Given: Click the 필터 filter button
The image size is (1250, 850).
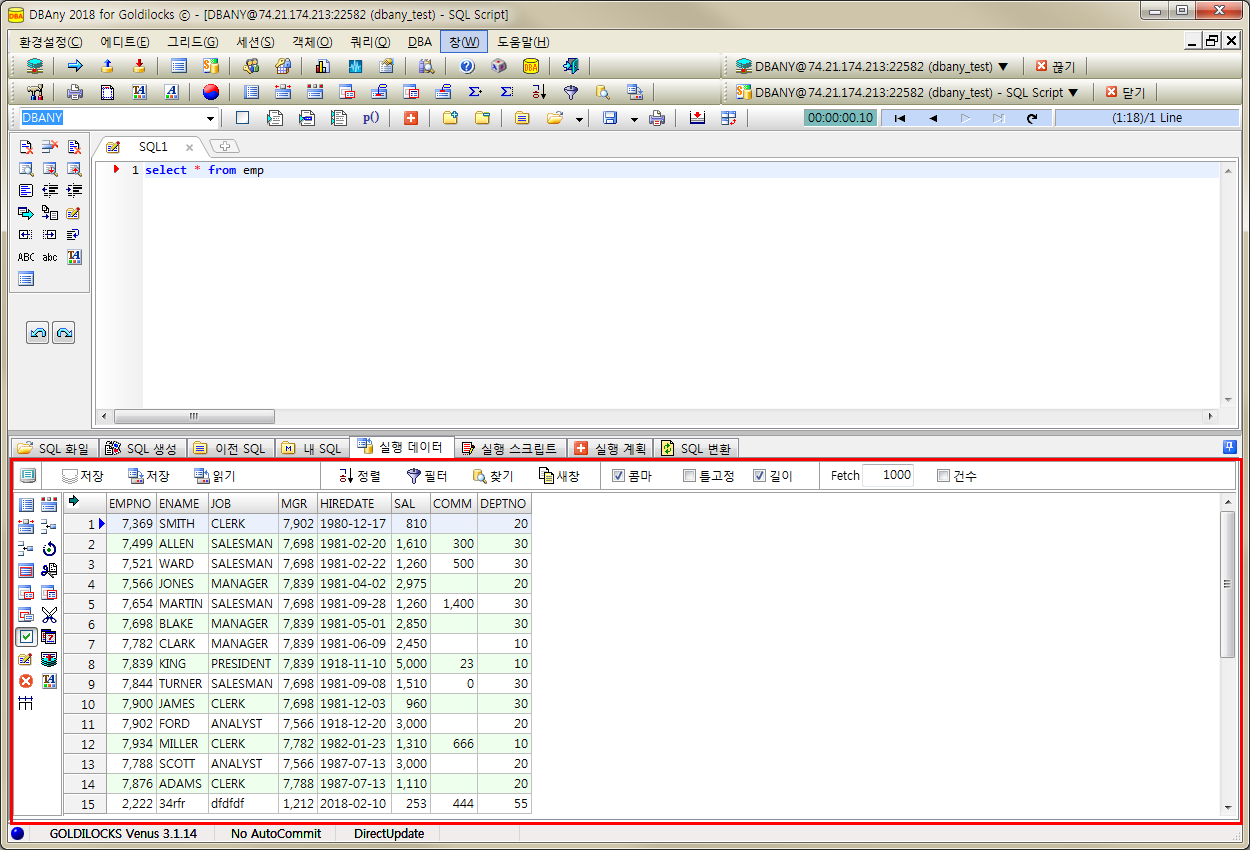Looking at the screenshot, I should tap(426, 476).
